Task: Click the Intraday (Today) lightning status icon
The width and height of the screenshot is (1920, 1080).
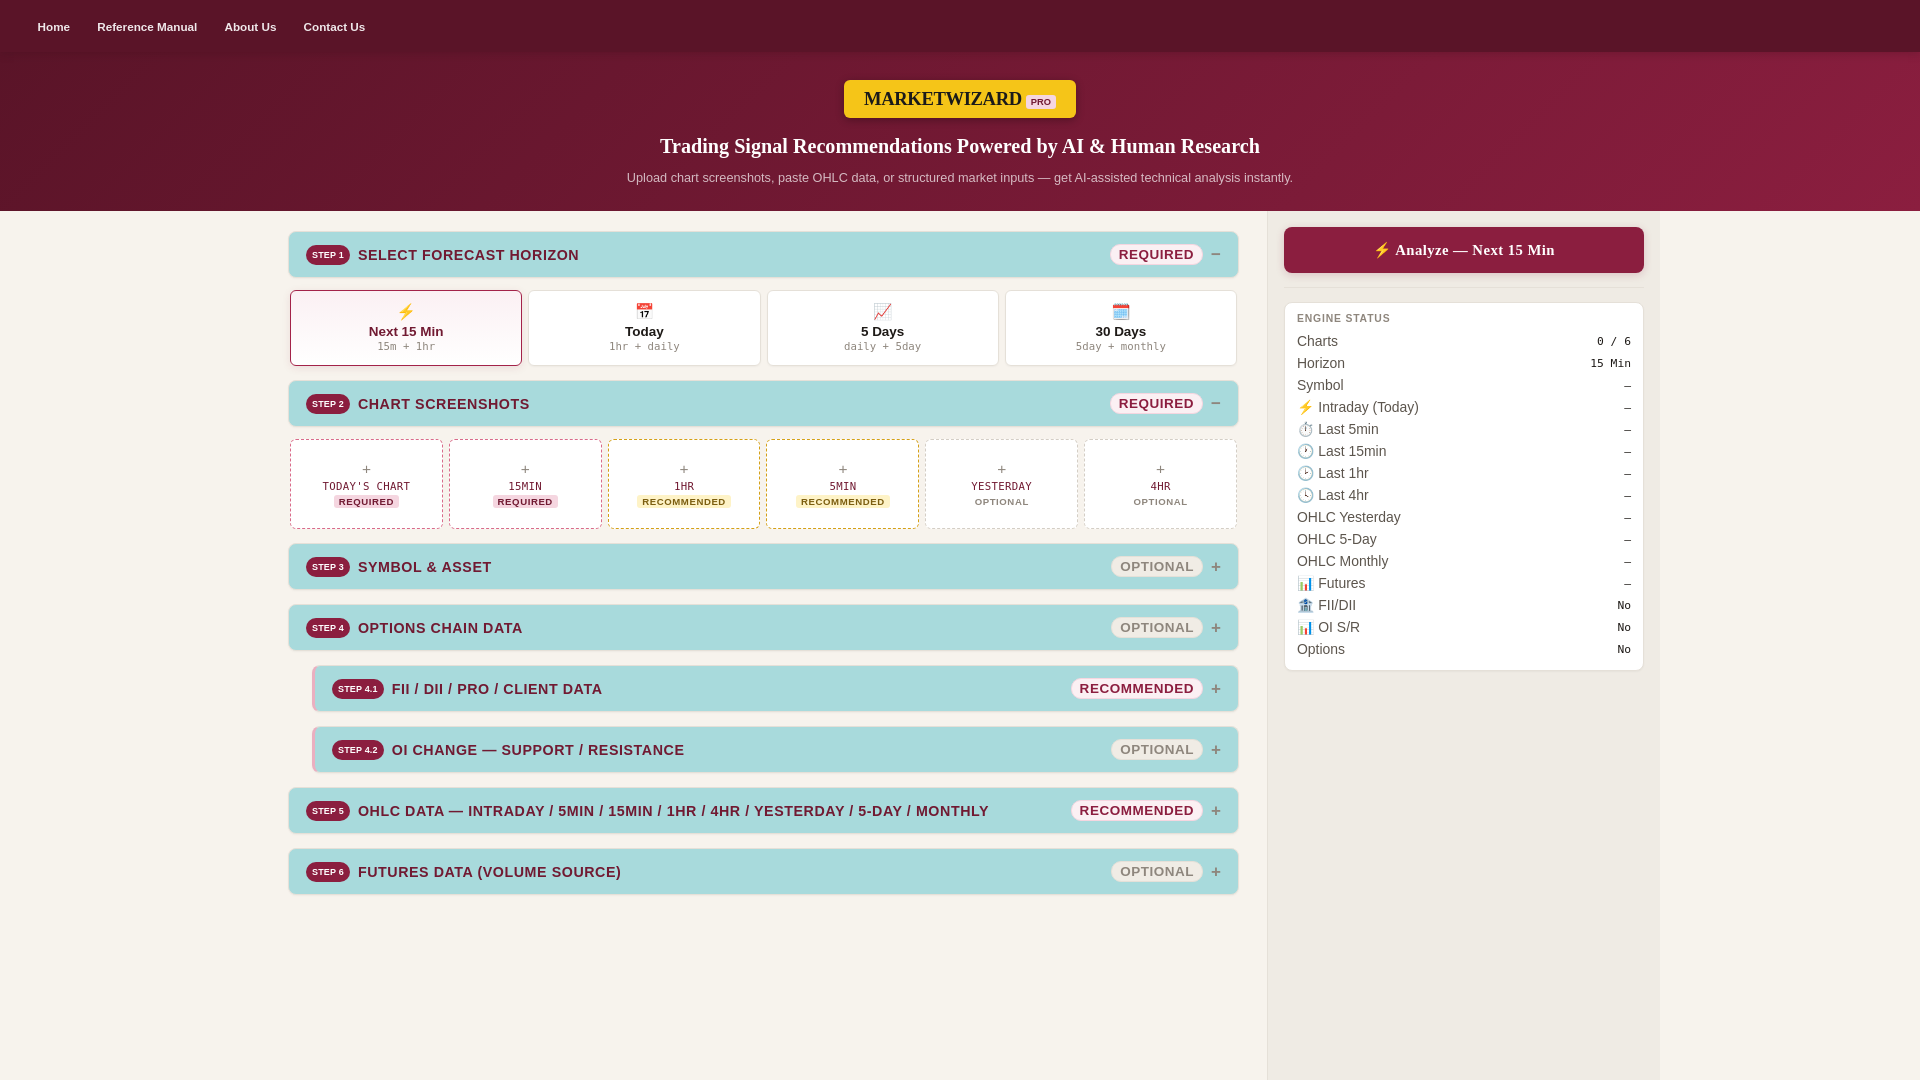Action: (1305, 407)
